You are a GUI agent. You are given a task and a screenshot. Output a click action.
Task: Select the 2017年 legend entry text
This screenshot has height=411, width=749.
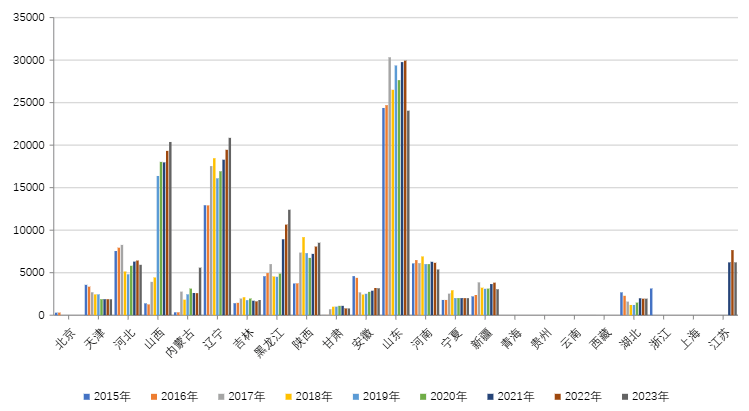pos(245,397)
